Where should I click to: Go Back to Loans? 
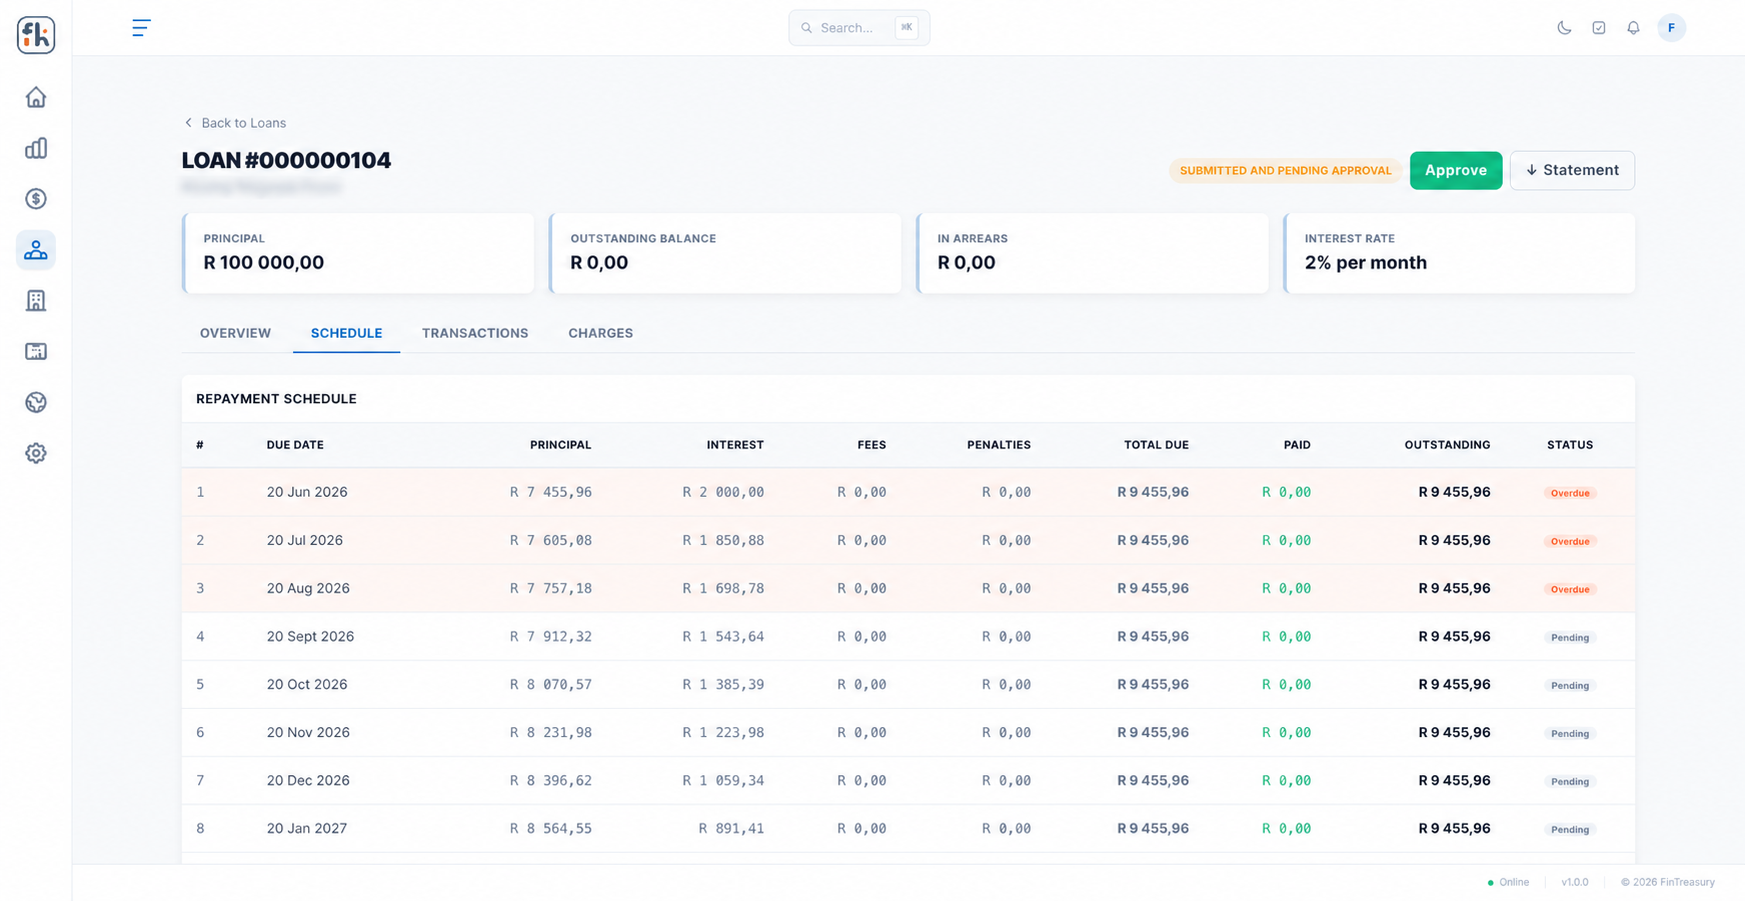[x=235, y=123]
